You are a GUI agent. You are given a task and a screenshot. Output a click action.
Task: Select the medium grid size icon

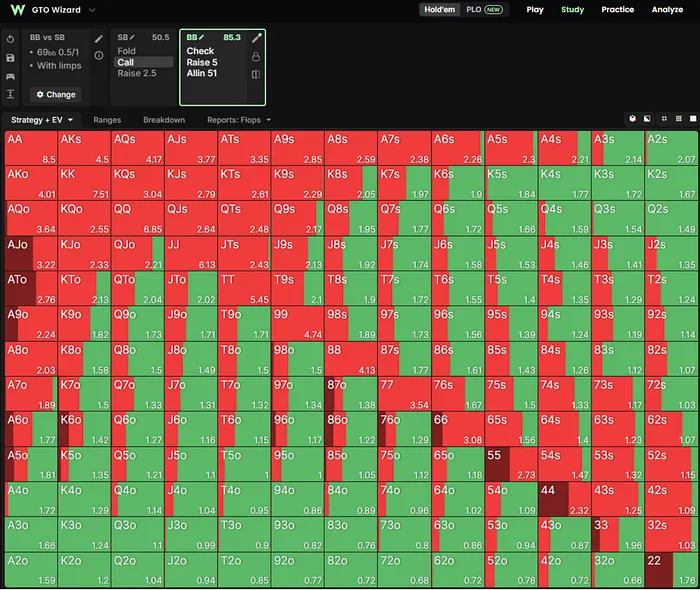click(679, 118)
